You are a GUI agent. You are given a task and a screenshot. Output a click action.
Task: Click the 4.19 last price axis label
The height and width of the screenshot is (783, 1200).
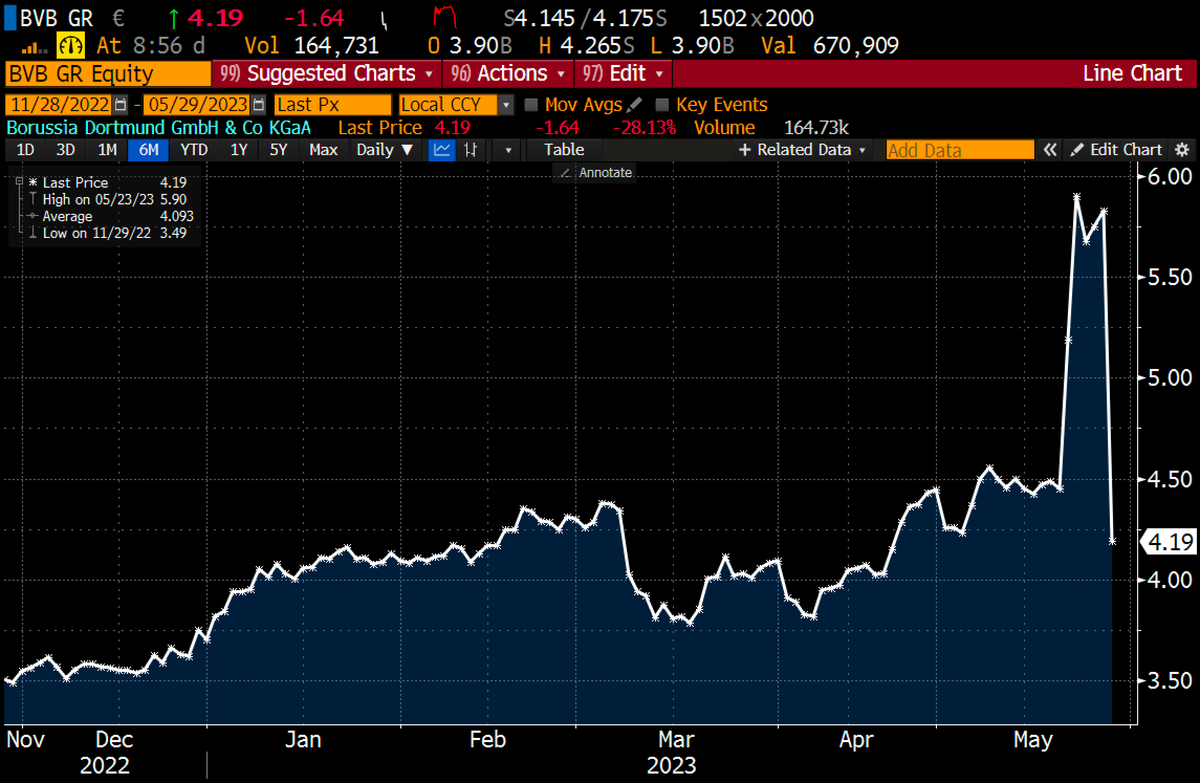click(1168, 542)
